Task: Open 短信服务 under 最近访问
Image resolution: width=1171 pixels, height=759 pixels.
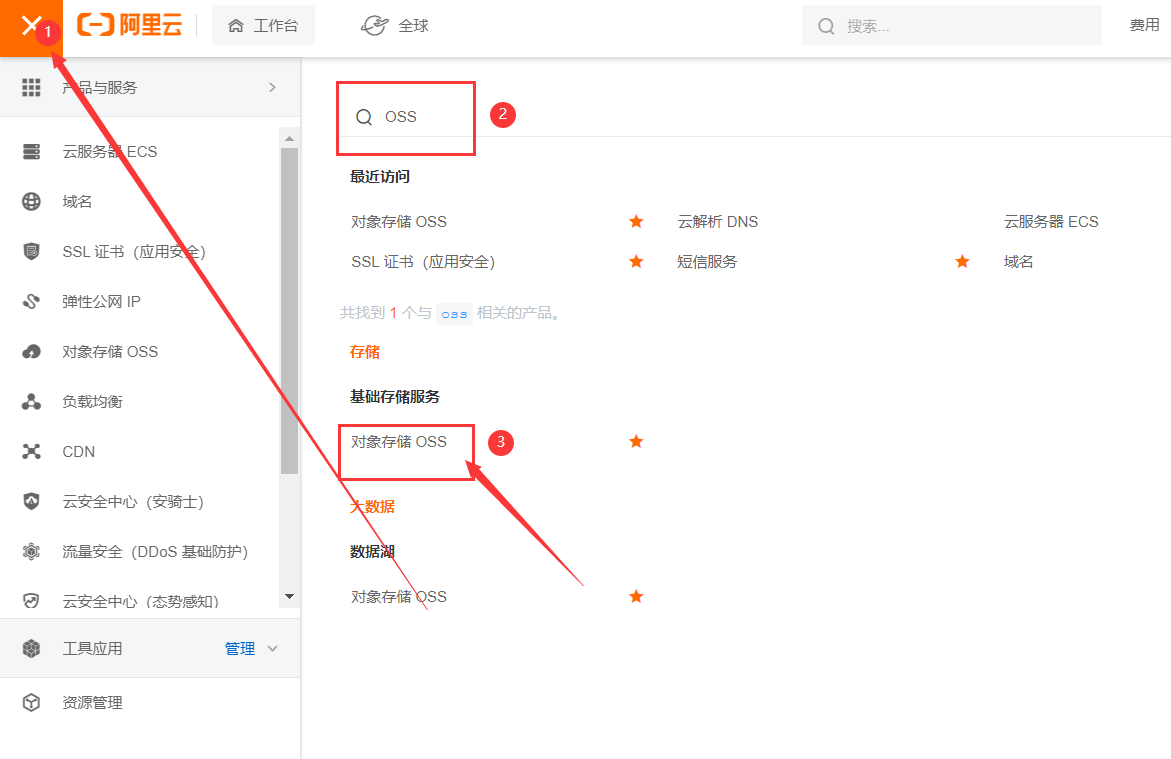Action: 707,261
